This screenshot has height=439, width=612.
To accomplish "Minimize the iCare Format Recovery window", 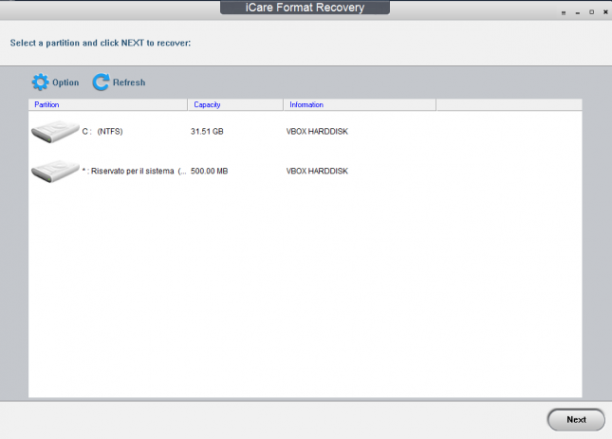I will click(578, 13).
